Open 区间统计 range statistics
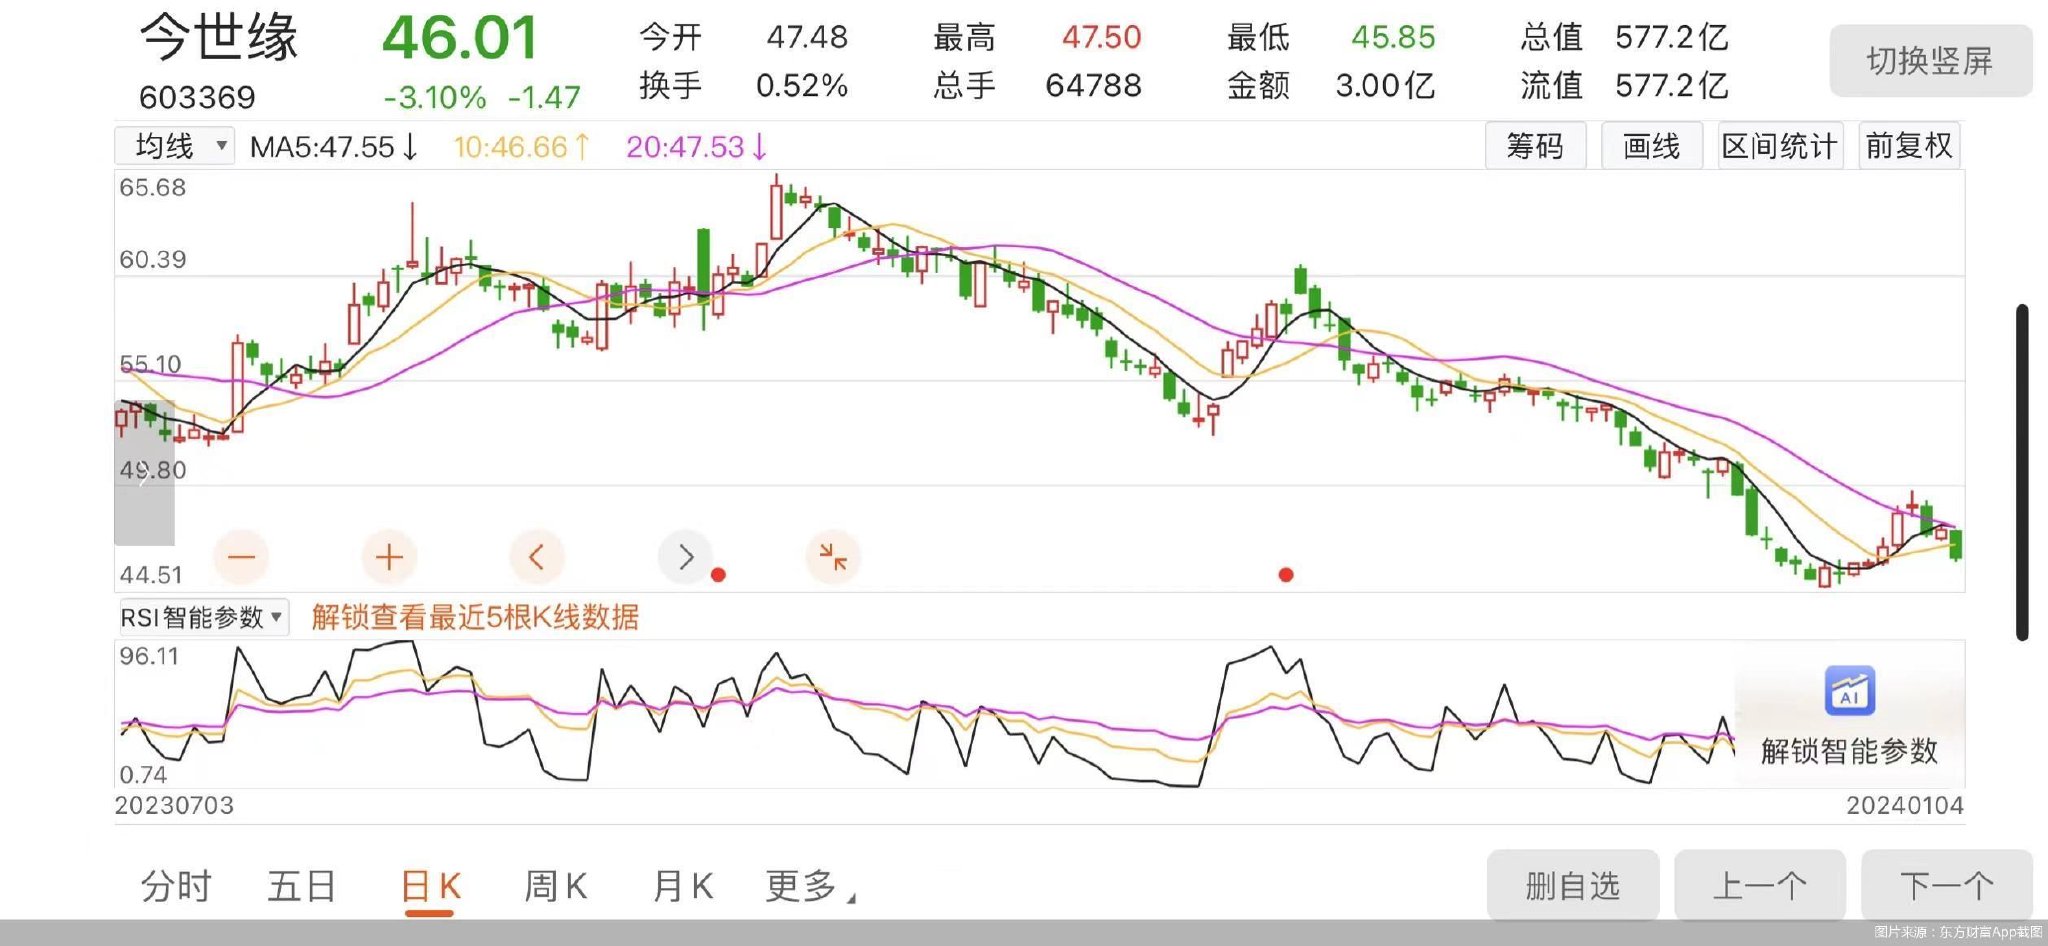The width and height of the screenshot is (2048, 946). coord(1780,146)
